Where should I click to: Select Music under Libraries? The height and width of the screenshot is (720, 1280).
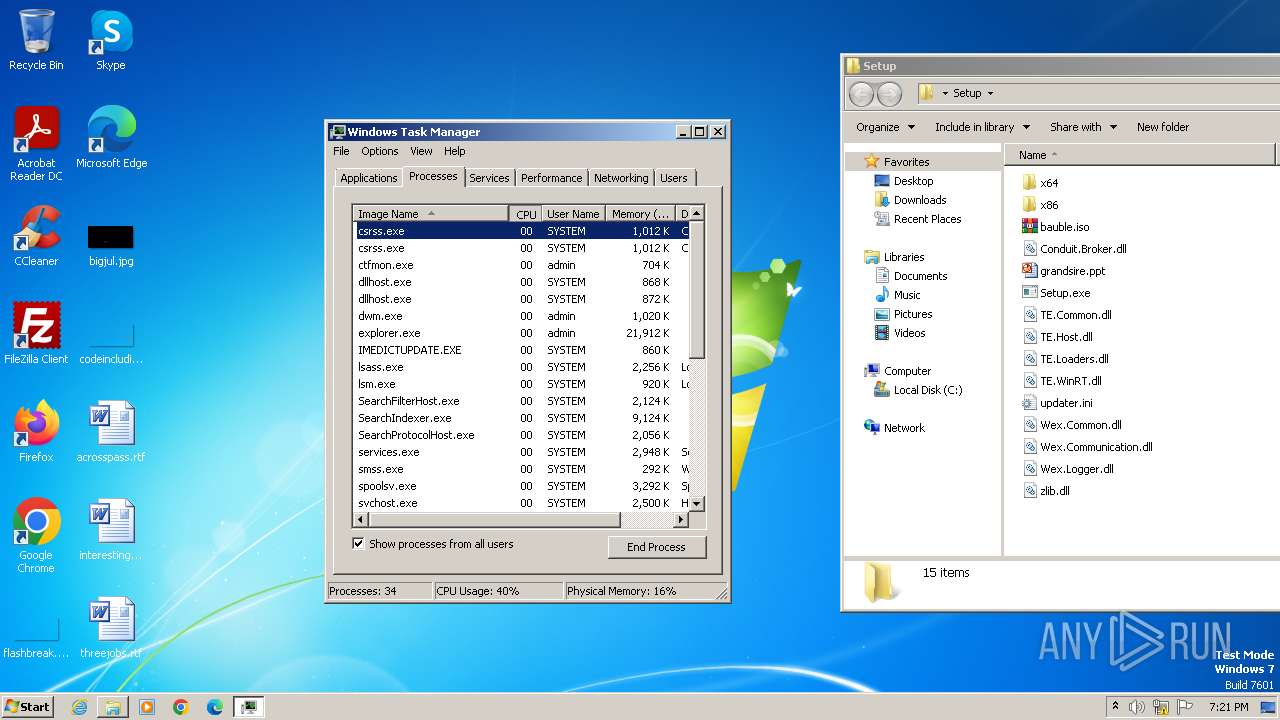[x=897, y=295]
